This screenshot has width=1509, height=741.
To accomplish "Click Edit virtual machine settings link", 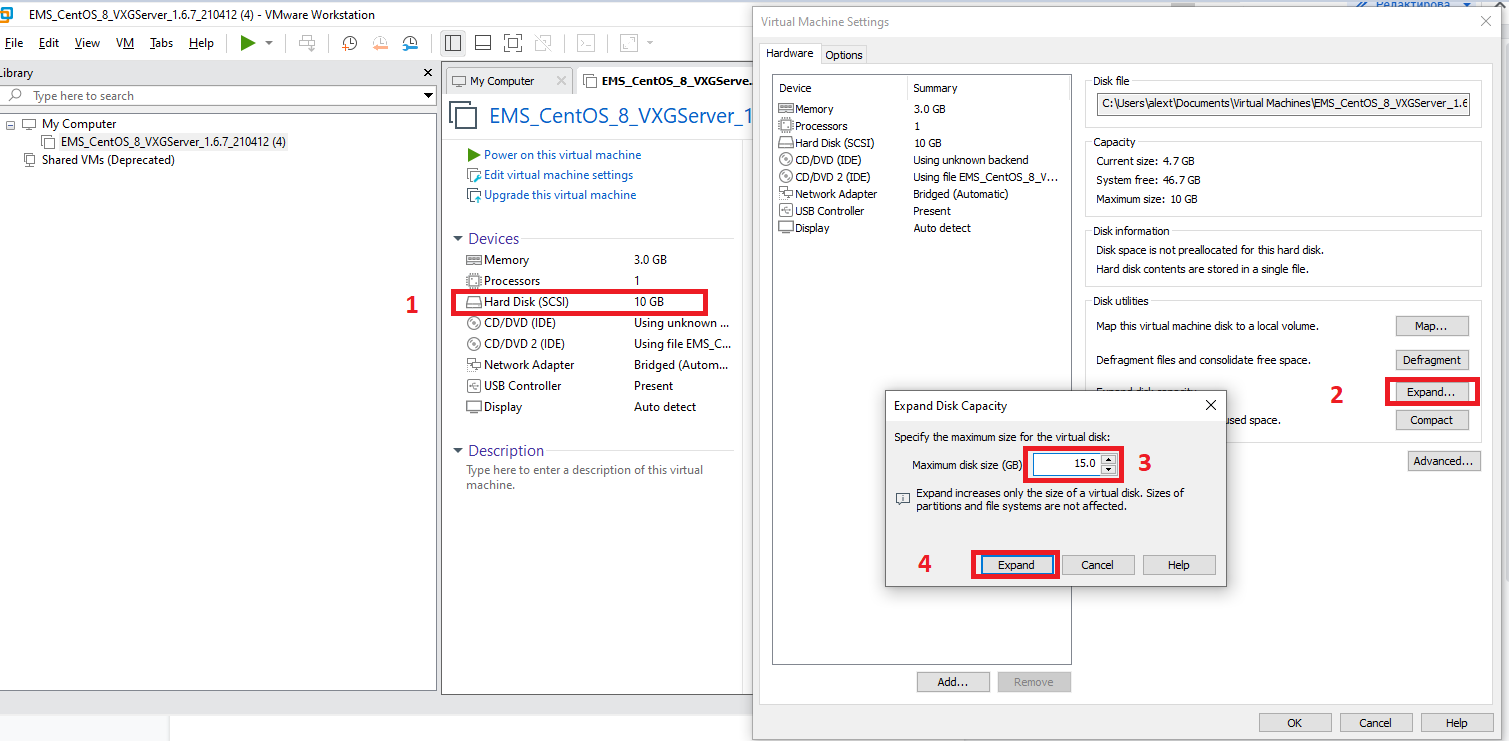I will [558, 175].
